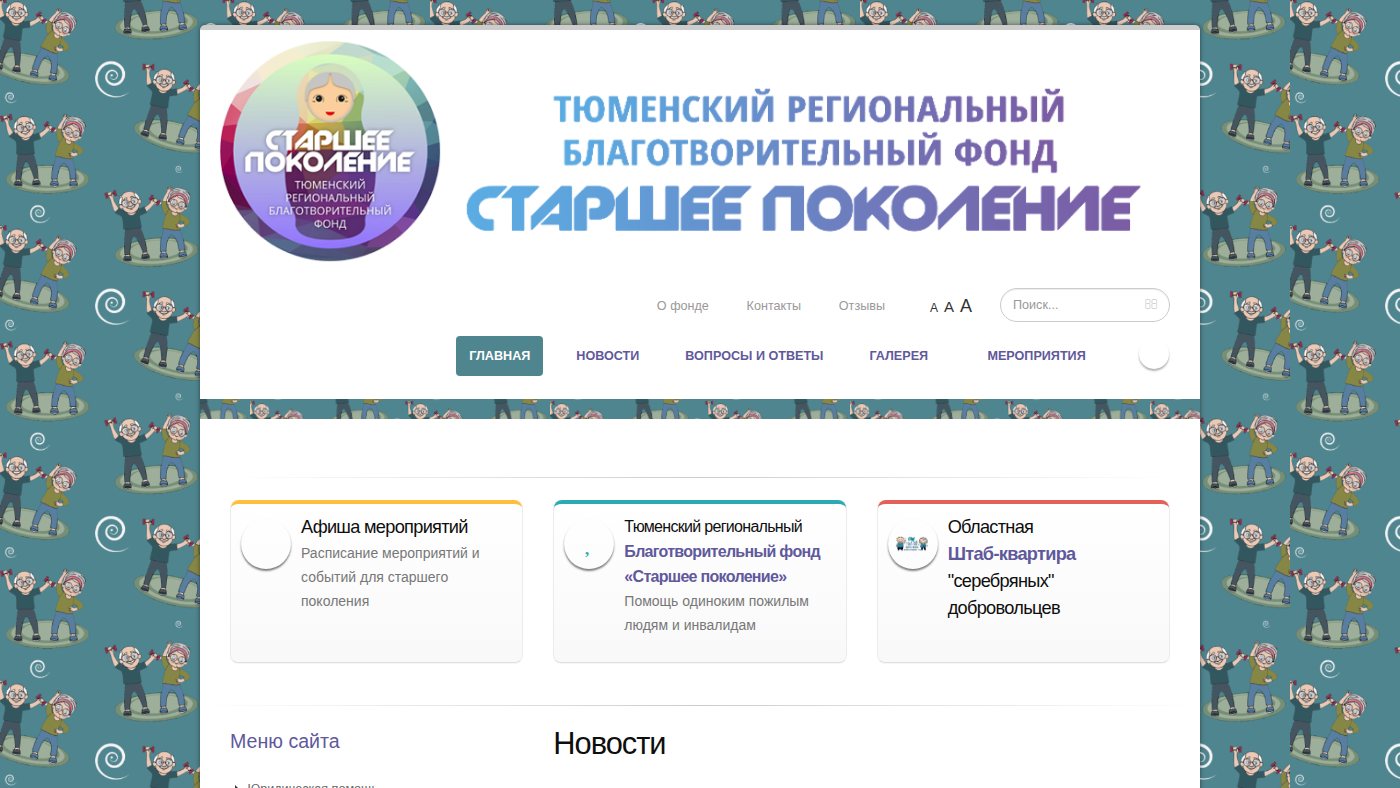Viewport: 1400px width, 788px height.
Task: Open the Галерея menu item
Action: [x=899, y=356]
